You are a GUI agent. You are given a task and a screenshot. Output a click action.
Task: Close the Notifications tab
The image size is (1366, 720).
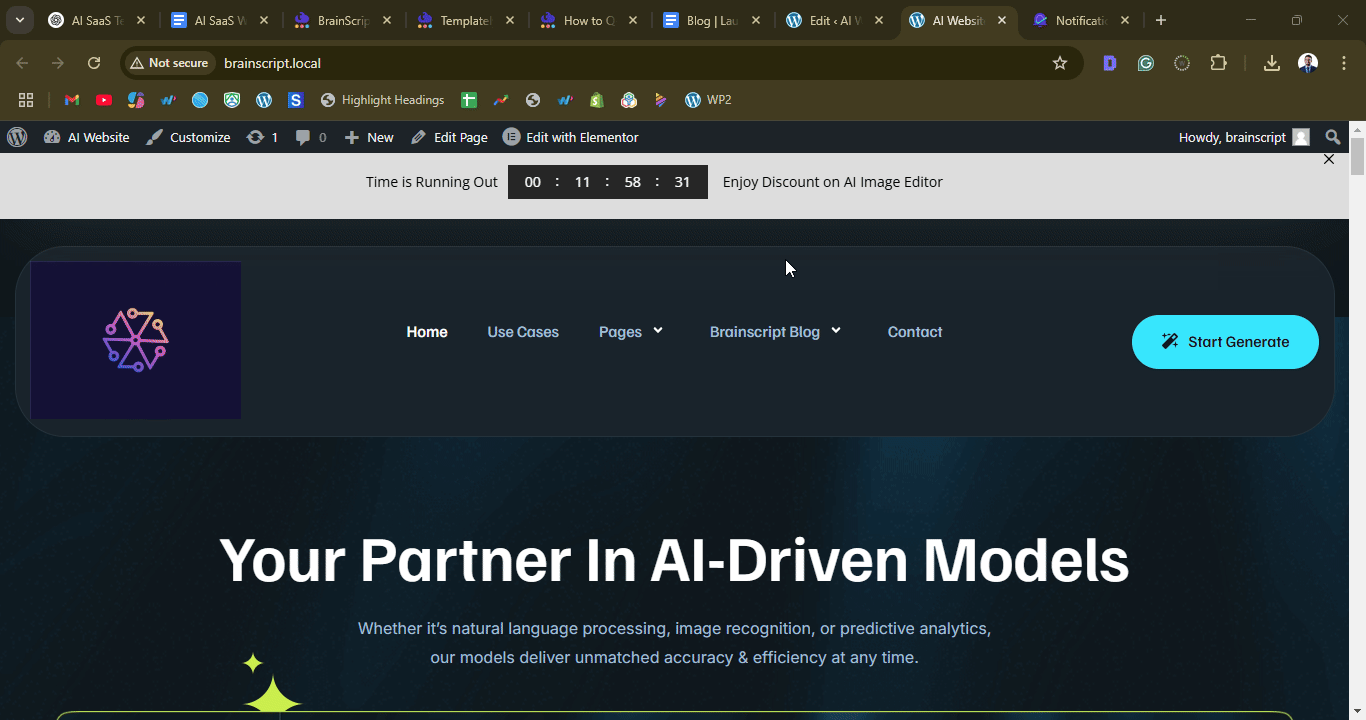1125,20
